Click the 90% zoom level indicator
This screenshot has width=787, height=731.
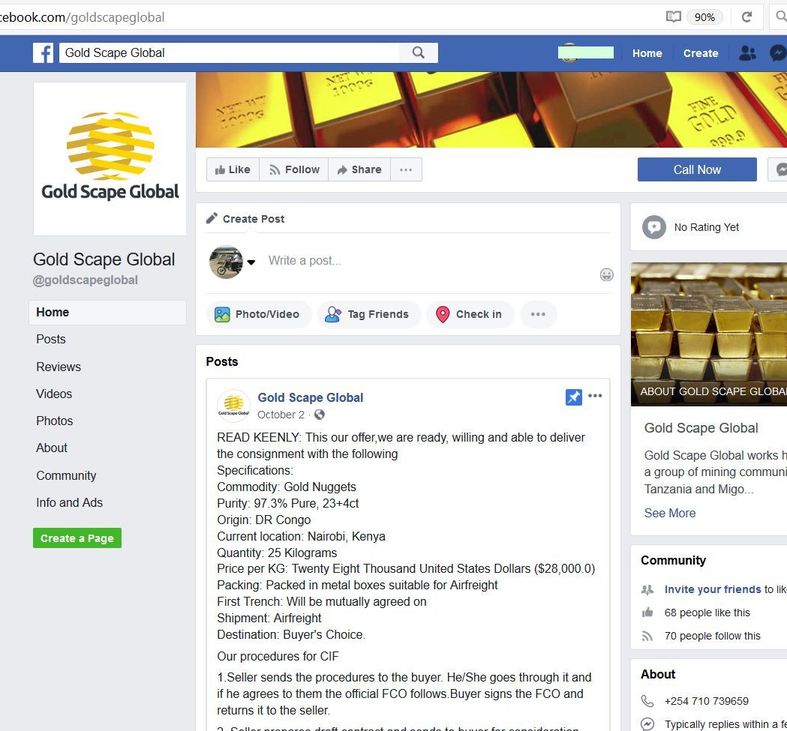(x=704, y=17)
